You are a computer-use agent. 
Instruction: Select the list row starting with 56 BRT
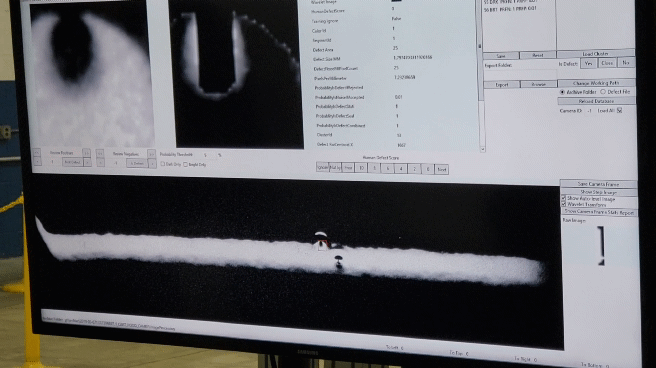tap(510, 9)
